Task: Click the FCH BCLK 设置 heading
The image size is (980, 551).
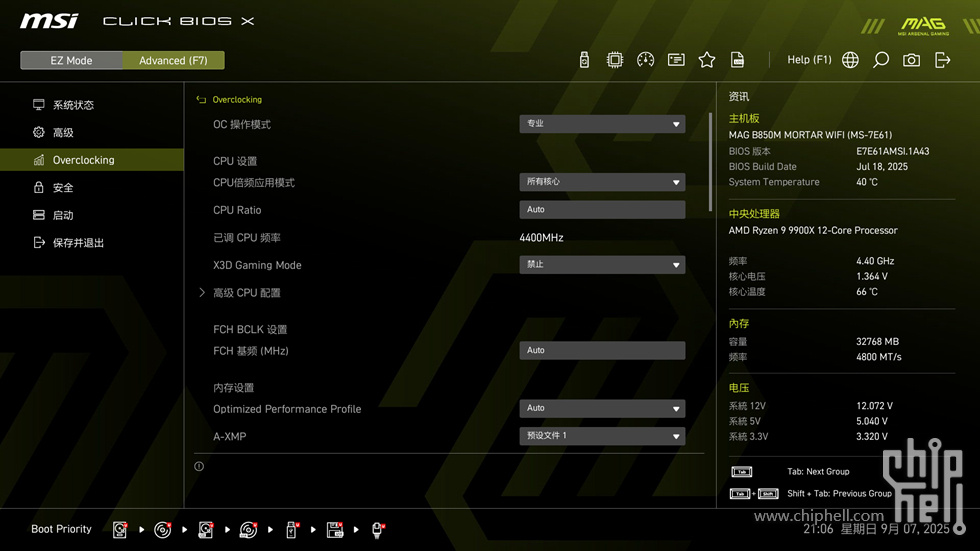Action: 250,329
